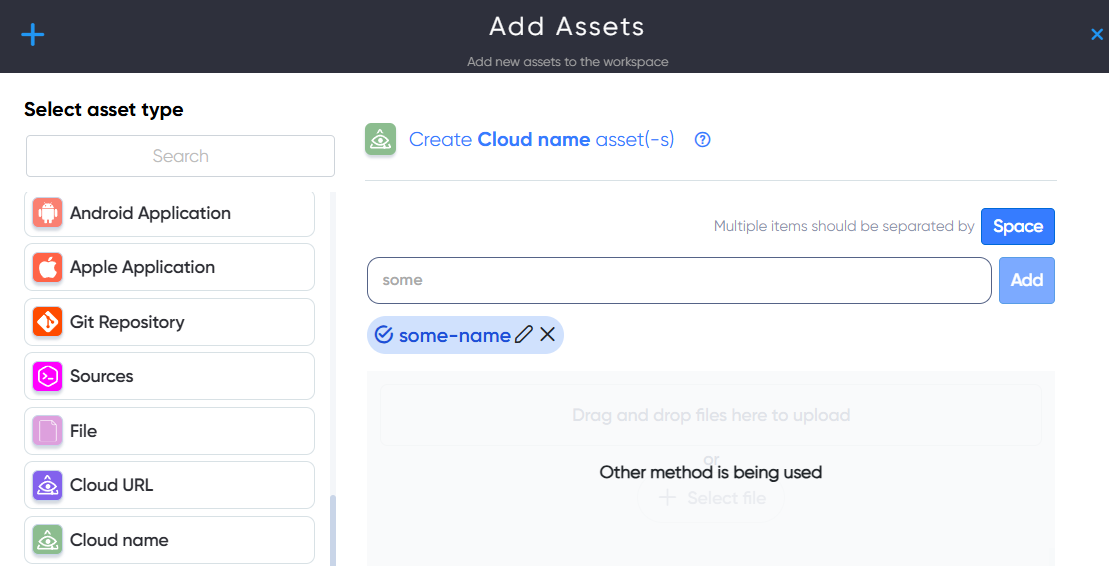
Task: Click the Space separator button
Action: tap(1018, 226)
